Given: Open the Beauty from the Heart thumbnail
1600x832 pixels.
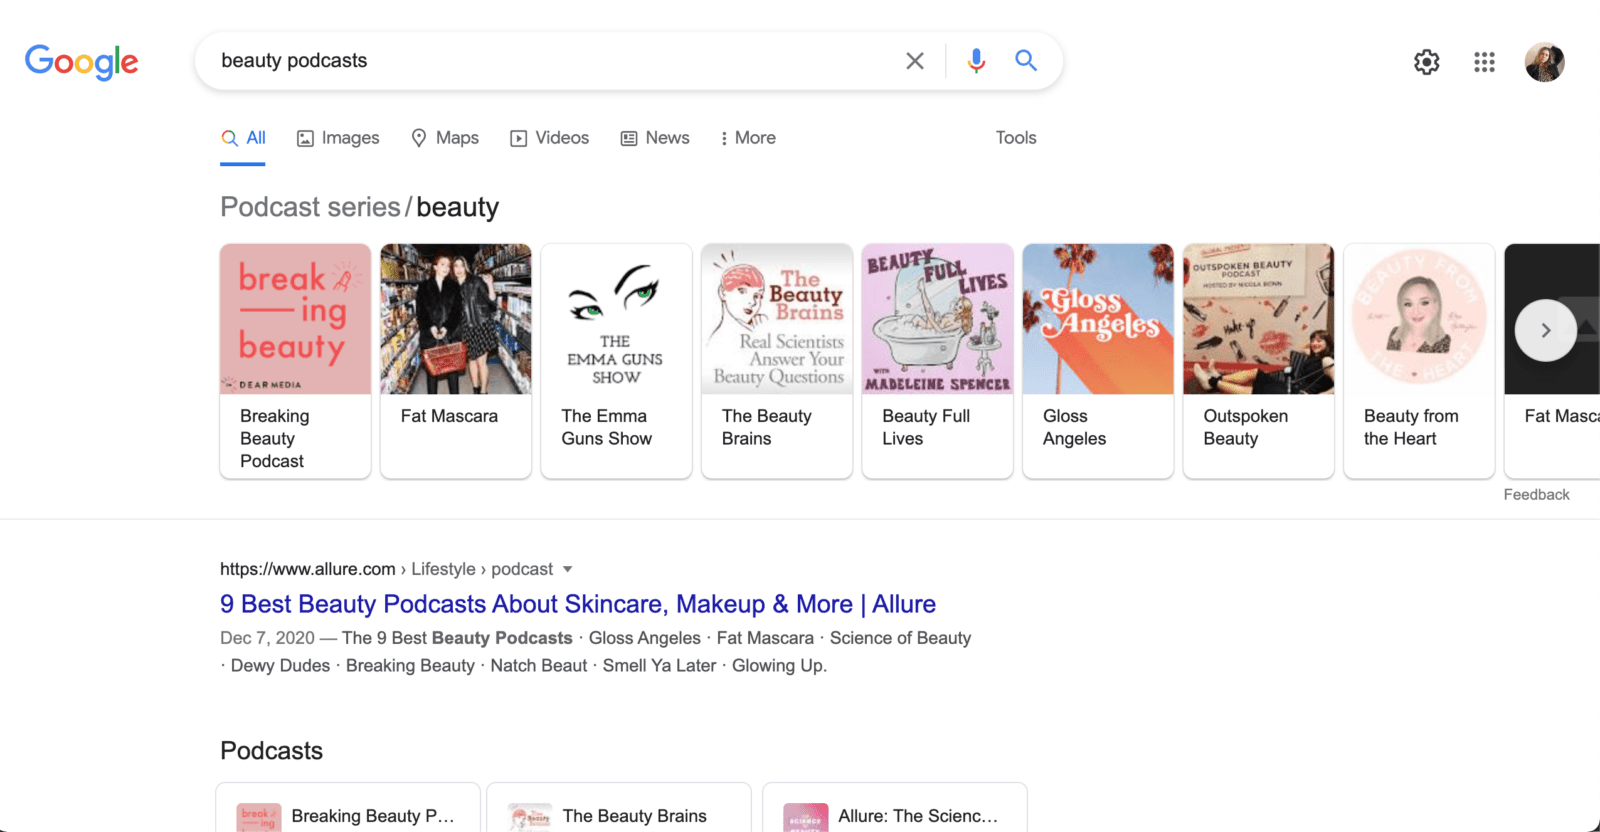Looking at the screenshot, I should [x=1419, y=319].
